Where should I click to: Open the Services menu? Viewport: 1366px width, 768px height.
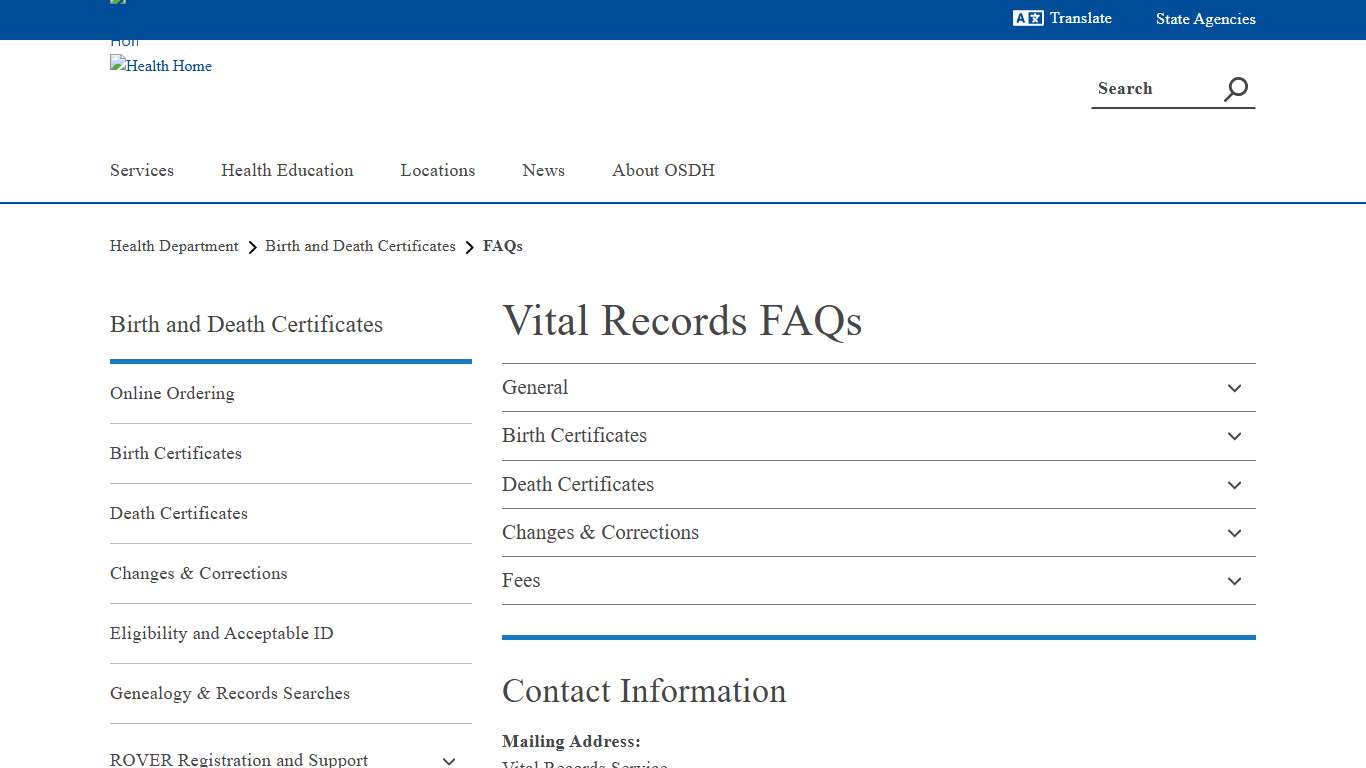click(141, 171)
